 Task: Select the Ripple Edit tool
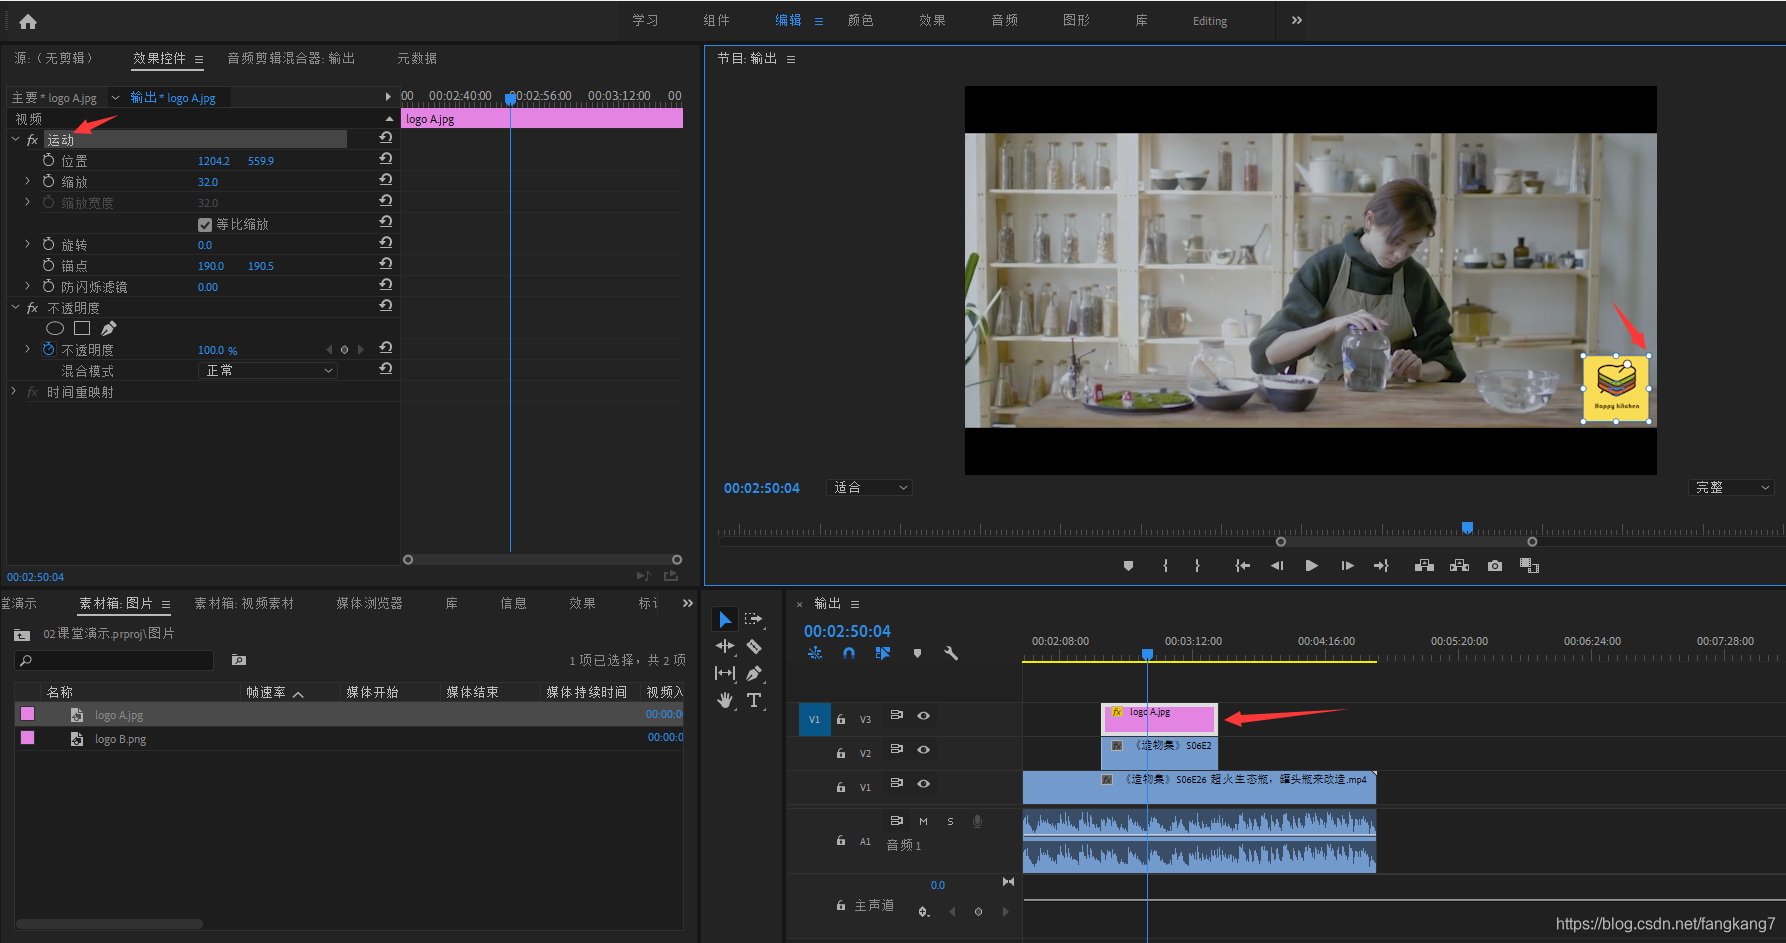725,647
